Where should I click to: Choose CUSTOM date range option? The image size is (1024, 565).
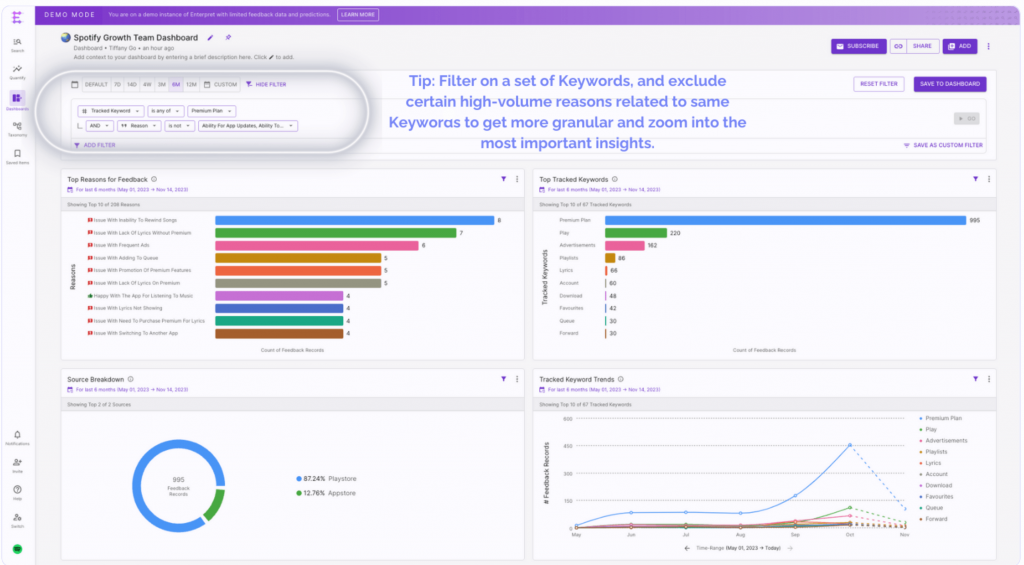click(221, 85)
